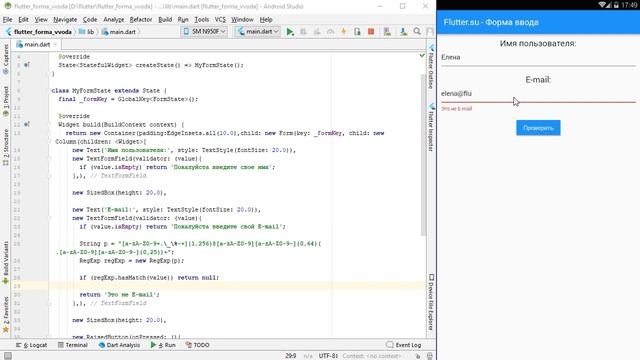Click the profiler gauge icon in toolbar

point(330,31)
